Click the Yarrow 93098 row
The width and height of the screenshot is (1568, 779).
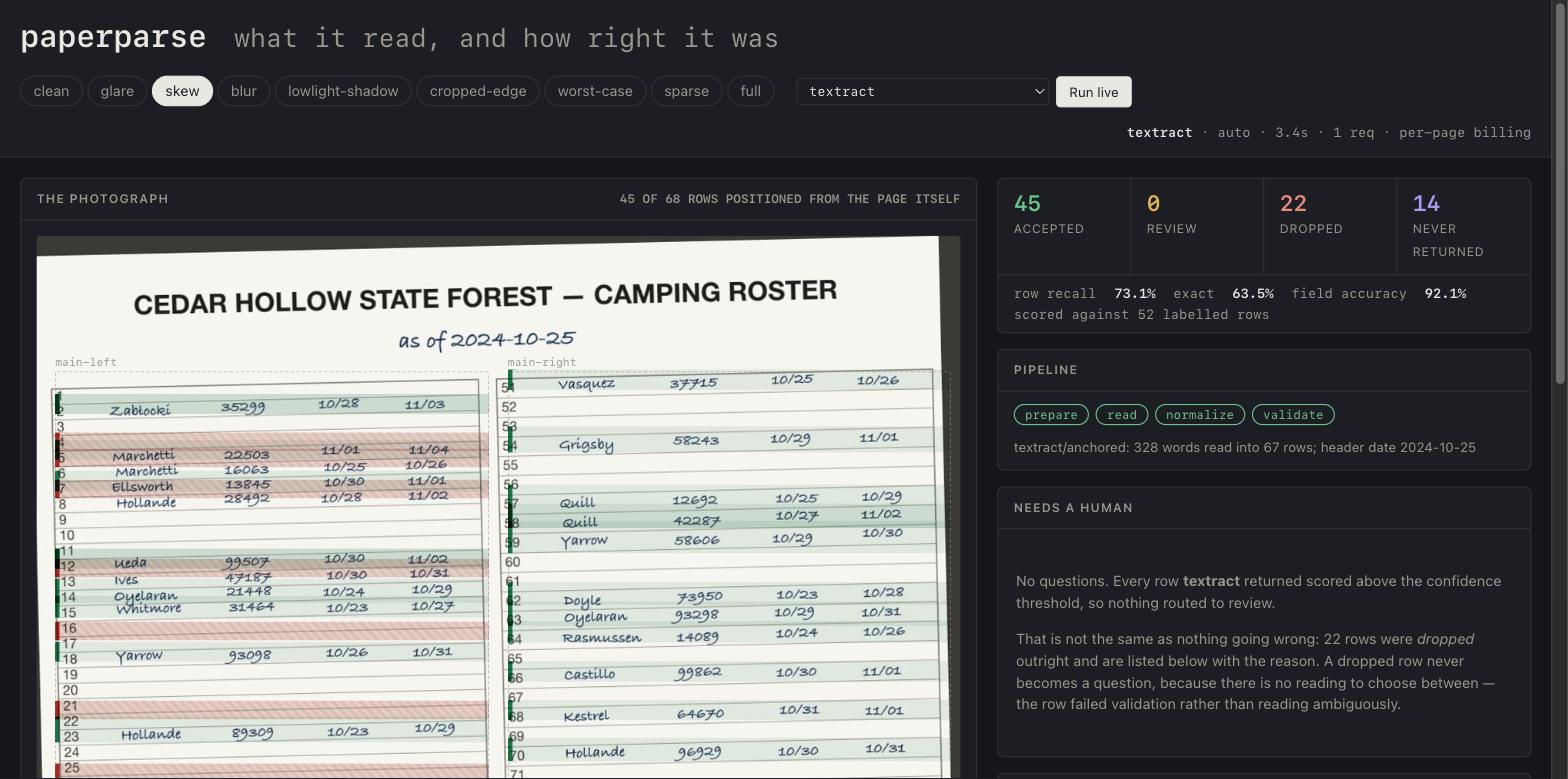click(271, 654)
